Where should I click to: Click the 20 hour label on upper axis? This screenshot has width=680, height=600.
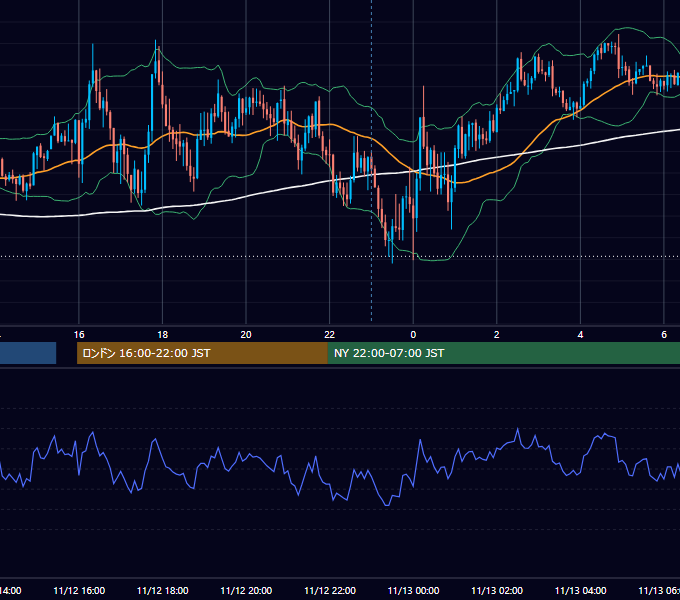pyautogui.click(x=246, y=335)
